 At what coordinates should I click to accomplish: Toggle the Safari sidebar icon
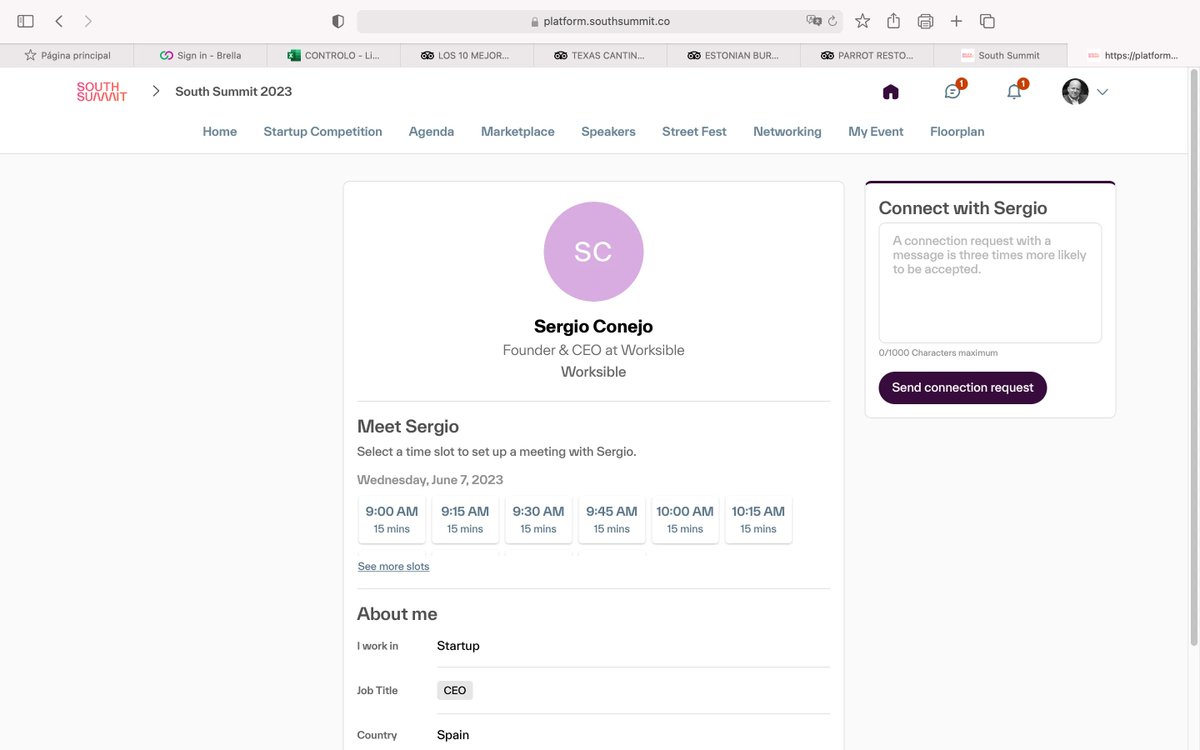[26, 21]
